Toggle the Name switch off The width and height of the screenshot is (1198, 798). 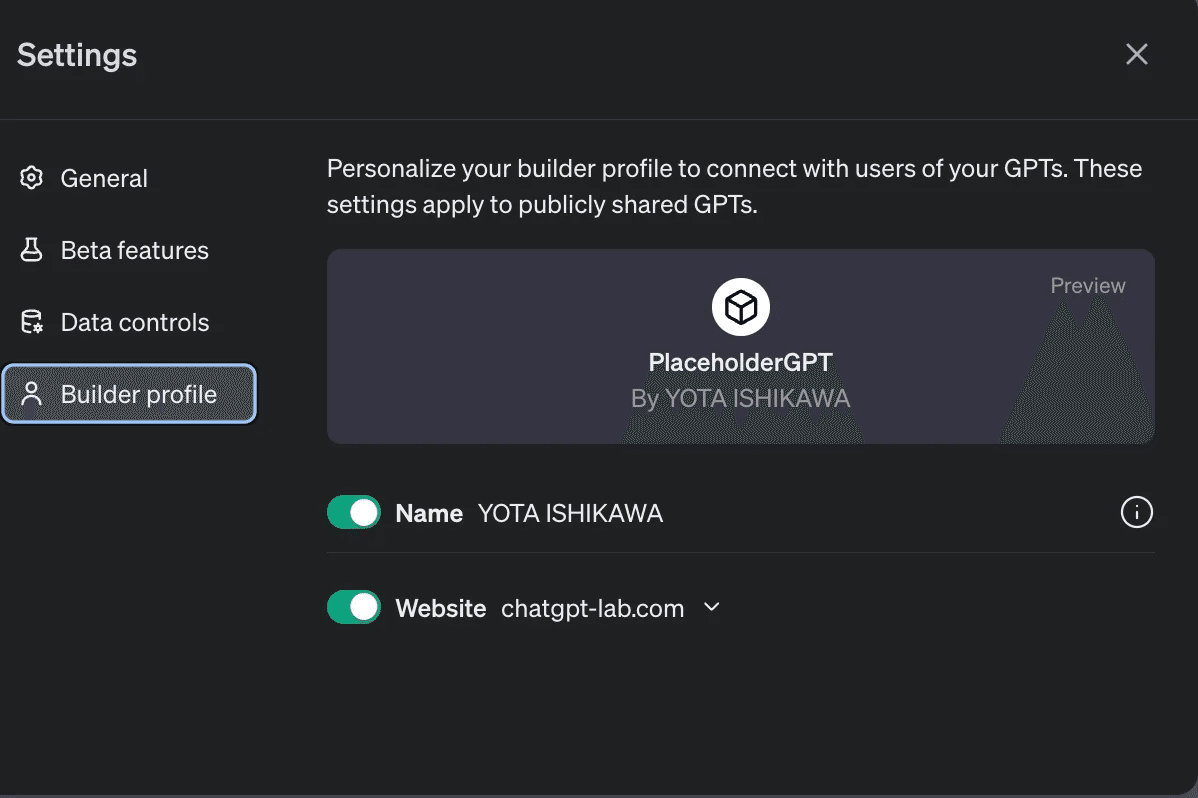[x=354, y=513]
